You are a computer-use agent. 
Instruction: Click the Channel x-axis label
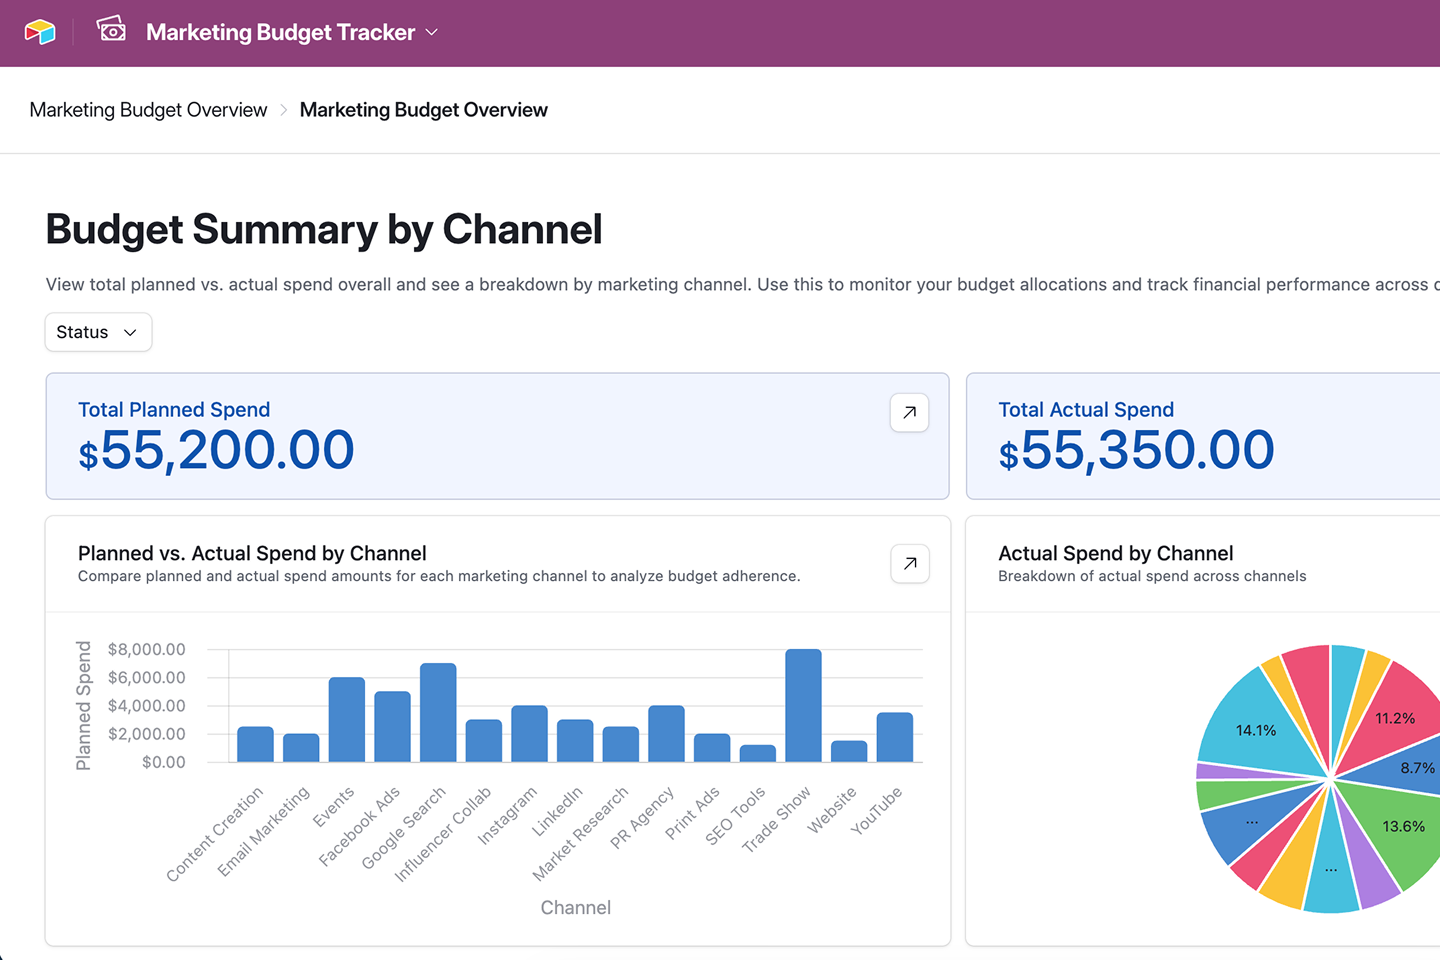click(x=576, y=908)
